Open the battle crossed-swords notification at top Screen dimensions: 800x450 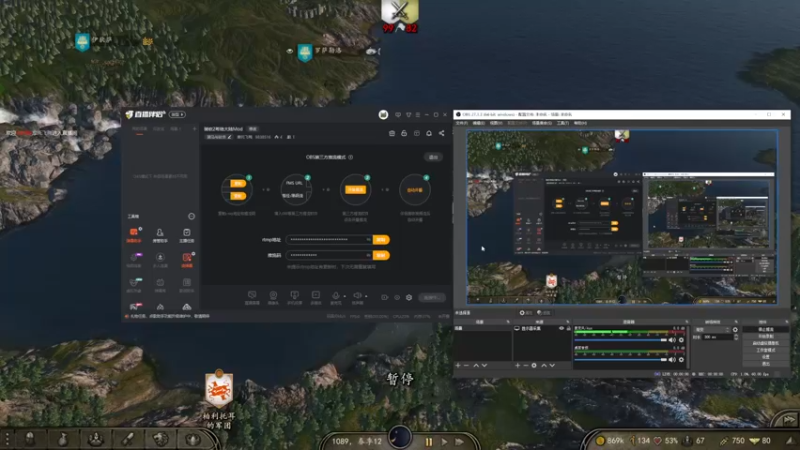400,16
